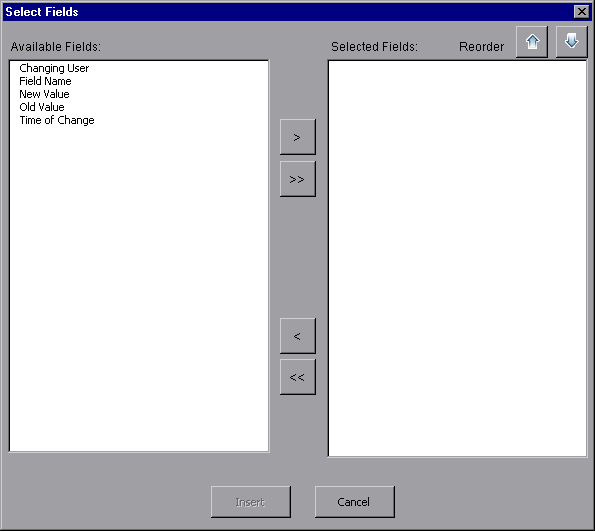Select the Field Name entry

coord(45,81)
